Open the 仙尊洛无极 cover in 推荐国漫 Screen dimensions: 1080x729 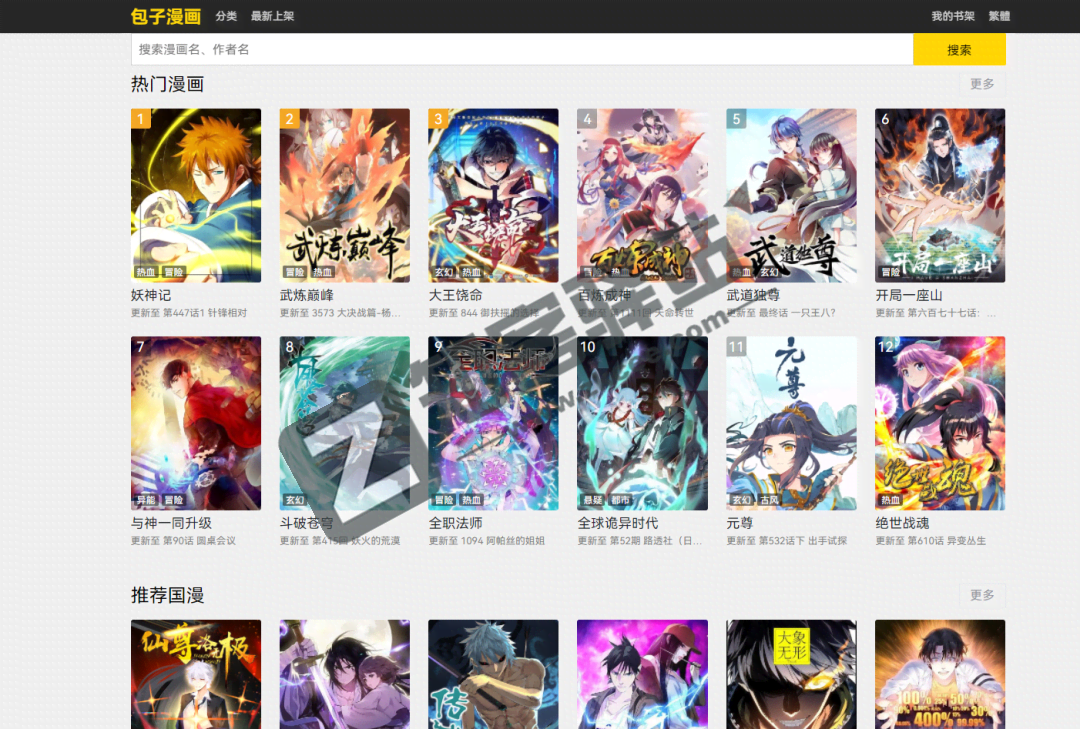[x=196, y=674]
